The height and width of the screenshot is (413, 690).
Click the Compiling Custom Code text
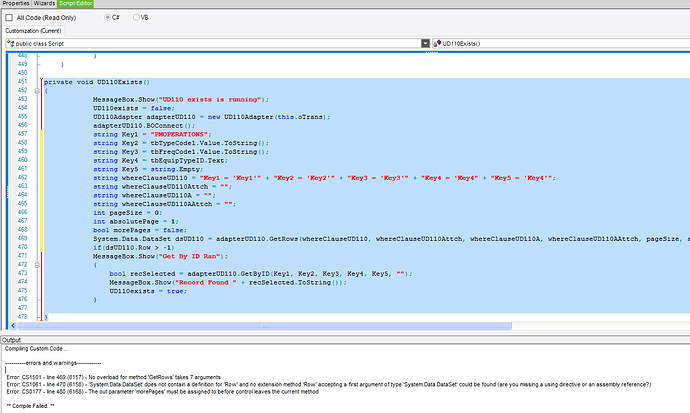pyautogui.click(x=37, y=349)
